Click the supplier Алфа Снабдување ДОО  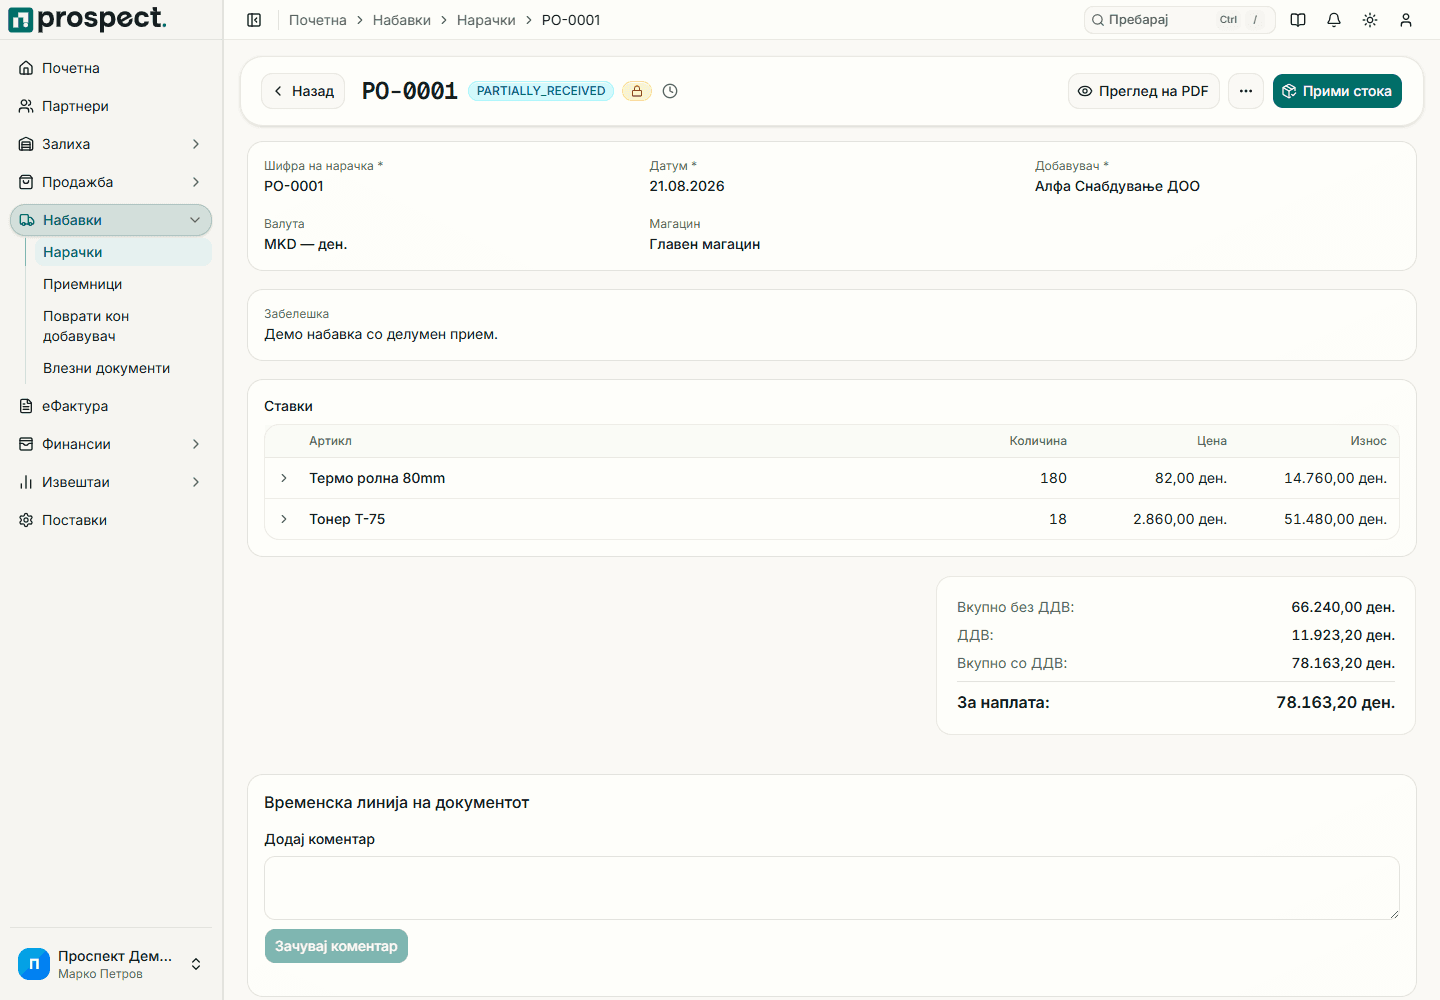[1117, 186]
